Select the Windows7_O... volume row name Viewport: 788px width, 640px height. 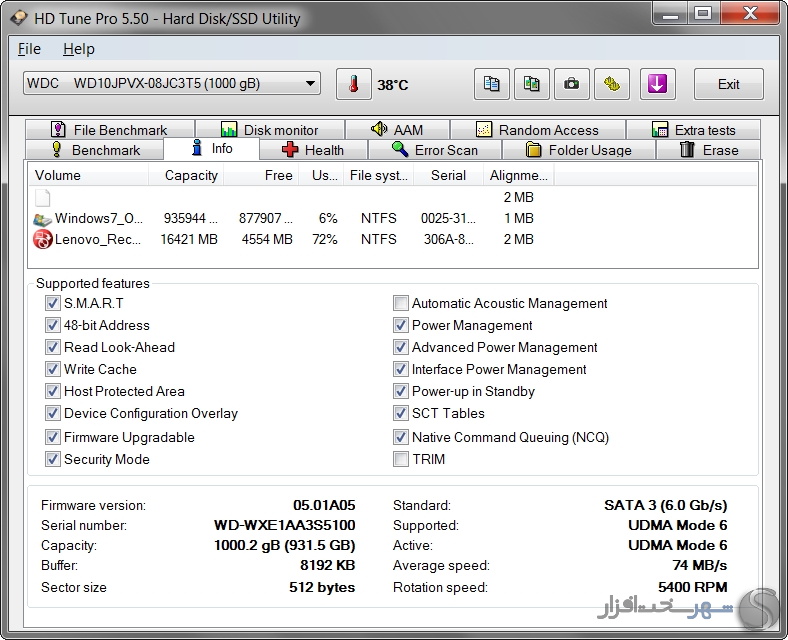98,219
